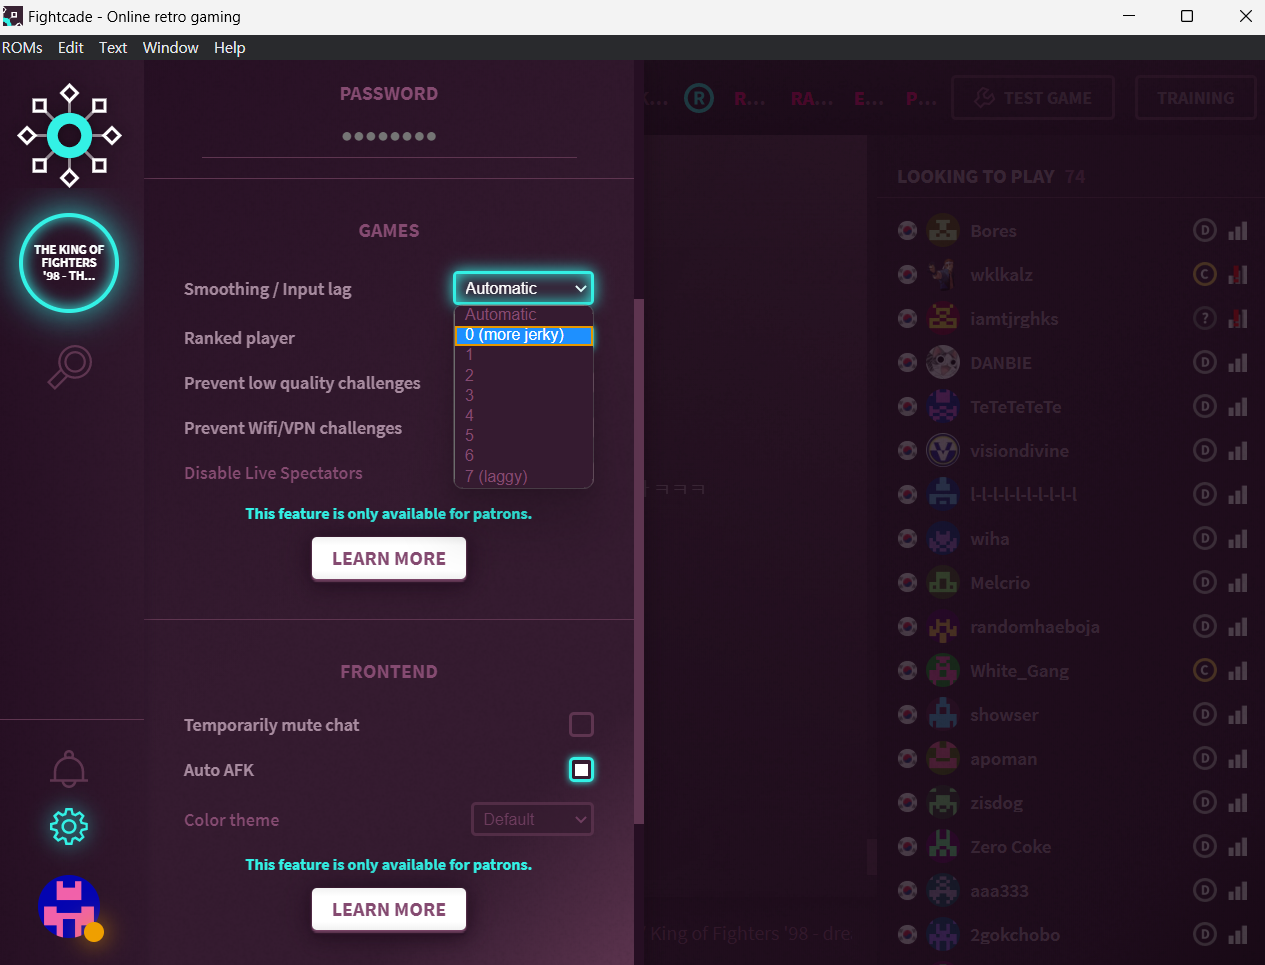The height and width of the screenshot is (965, 1265).
Task: Click wklkalz player avatar
Action: [943, 274]
